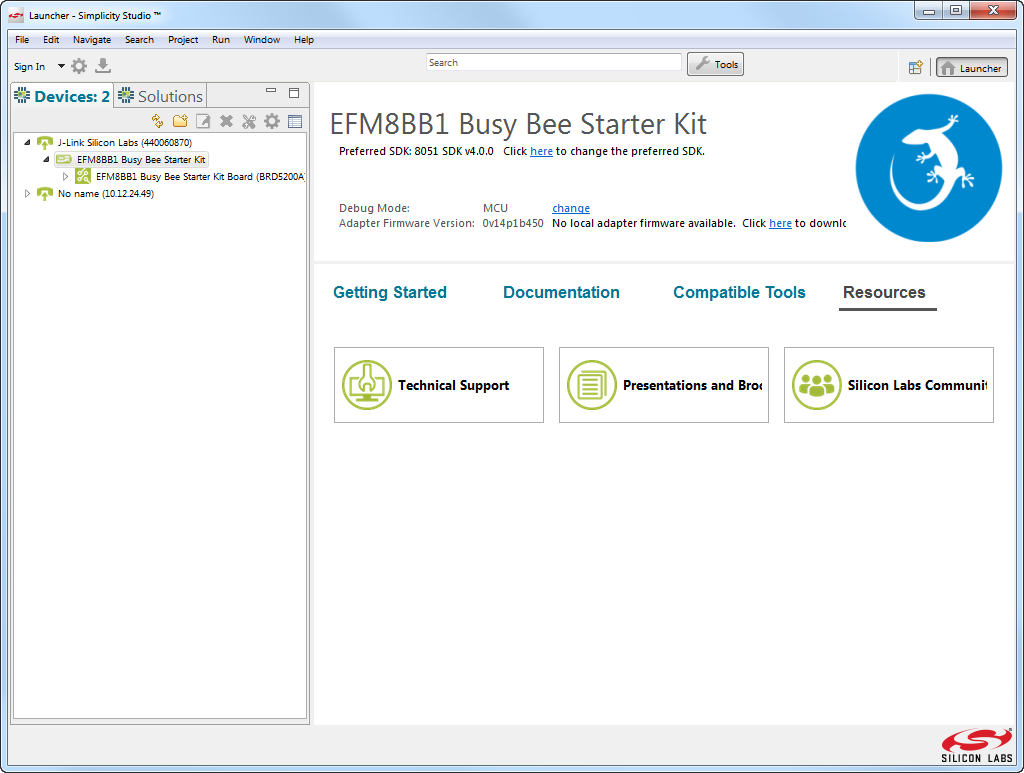Refresh detected hardware in Devices panel

(x=157, y=121)
